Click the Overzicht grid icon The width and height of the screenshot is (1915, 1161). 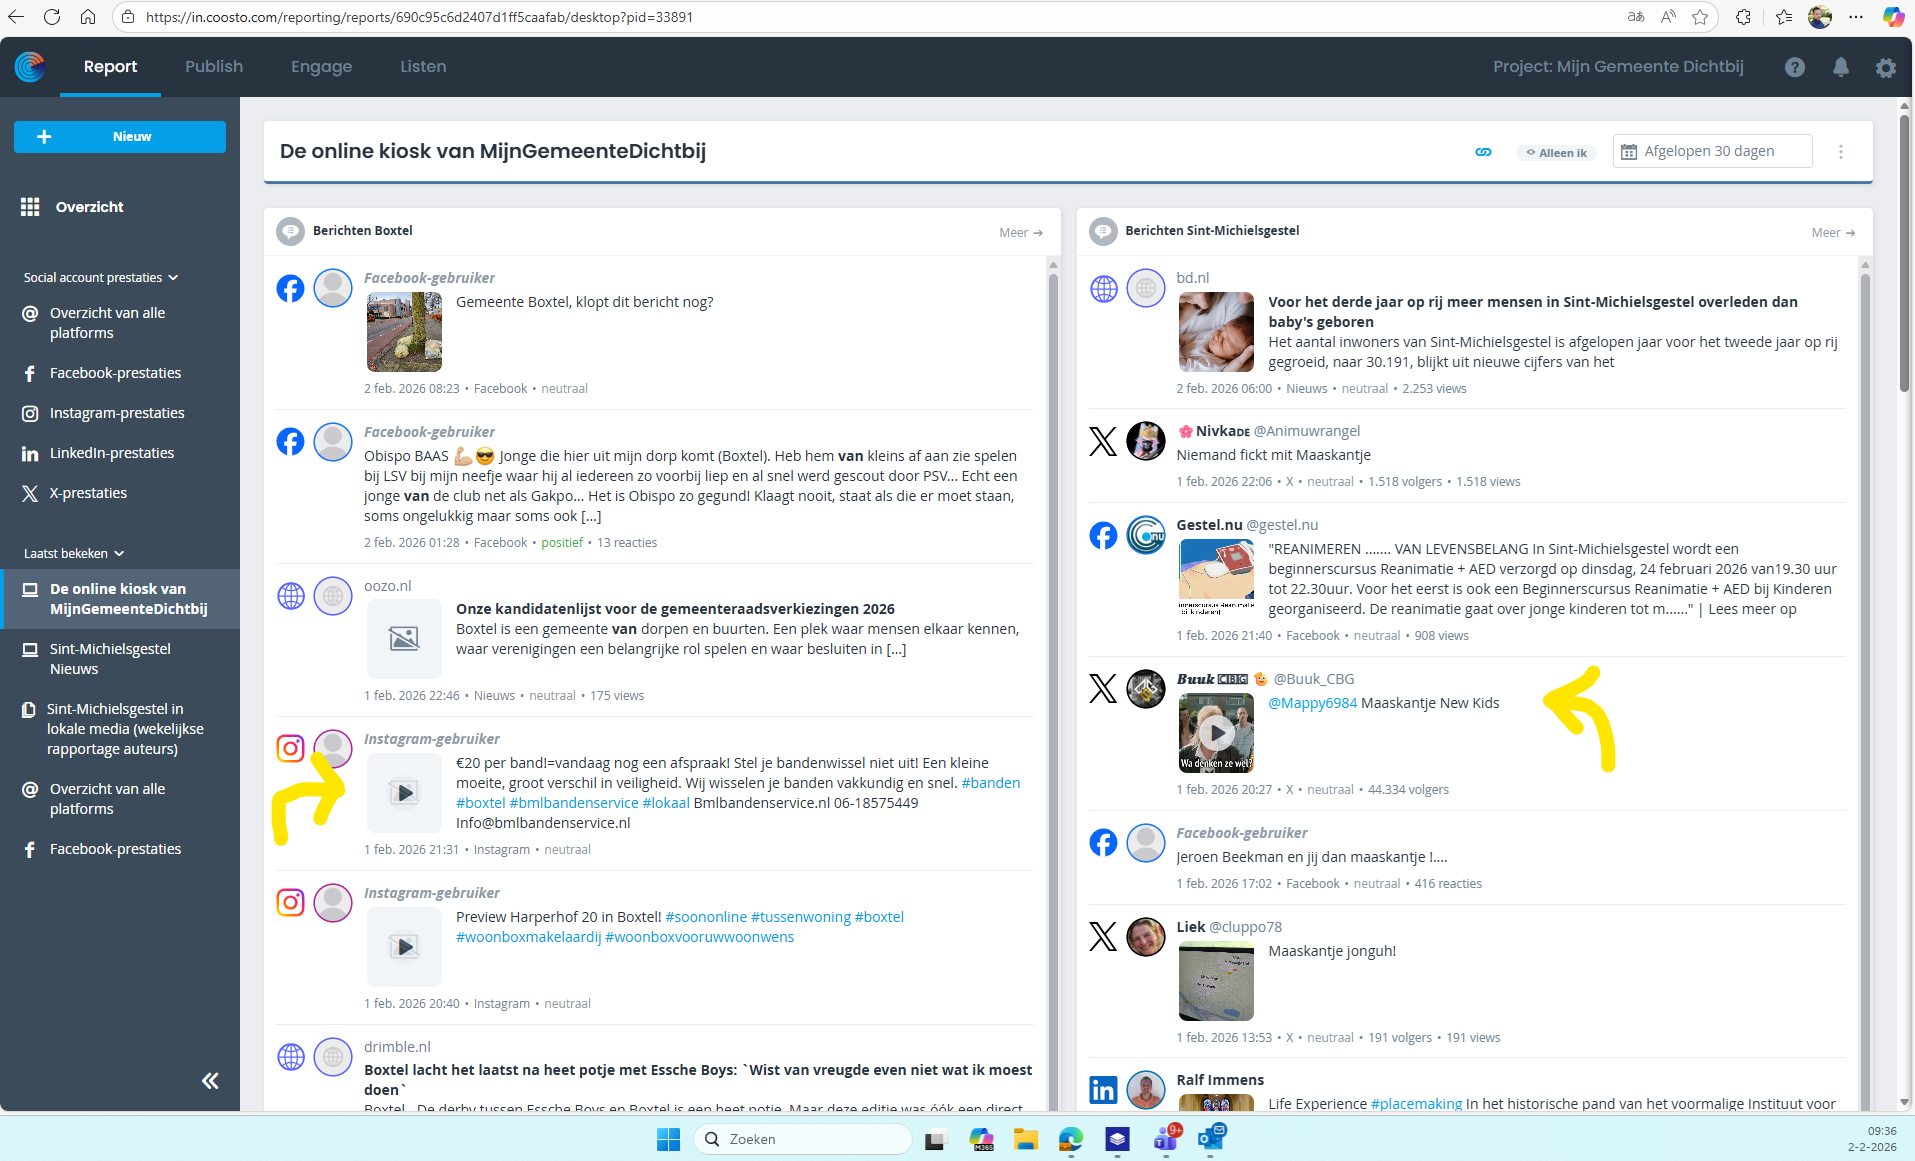tap(30, 207)
